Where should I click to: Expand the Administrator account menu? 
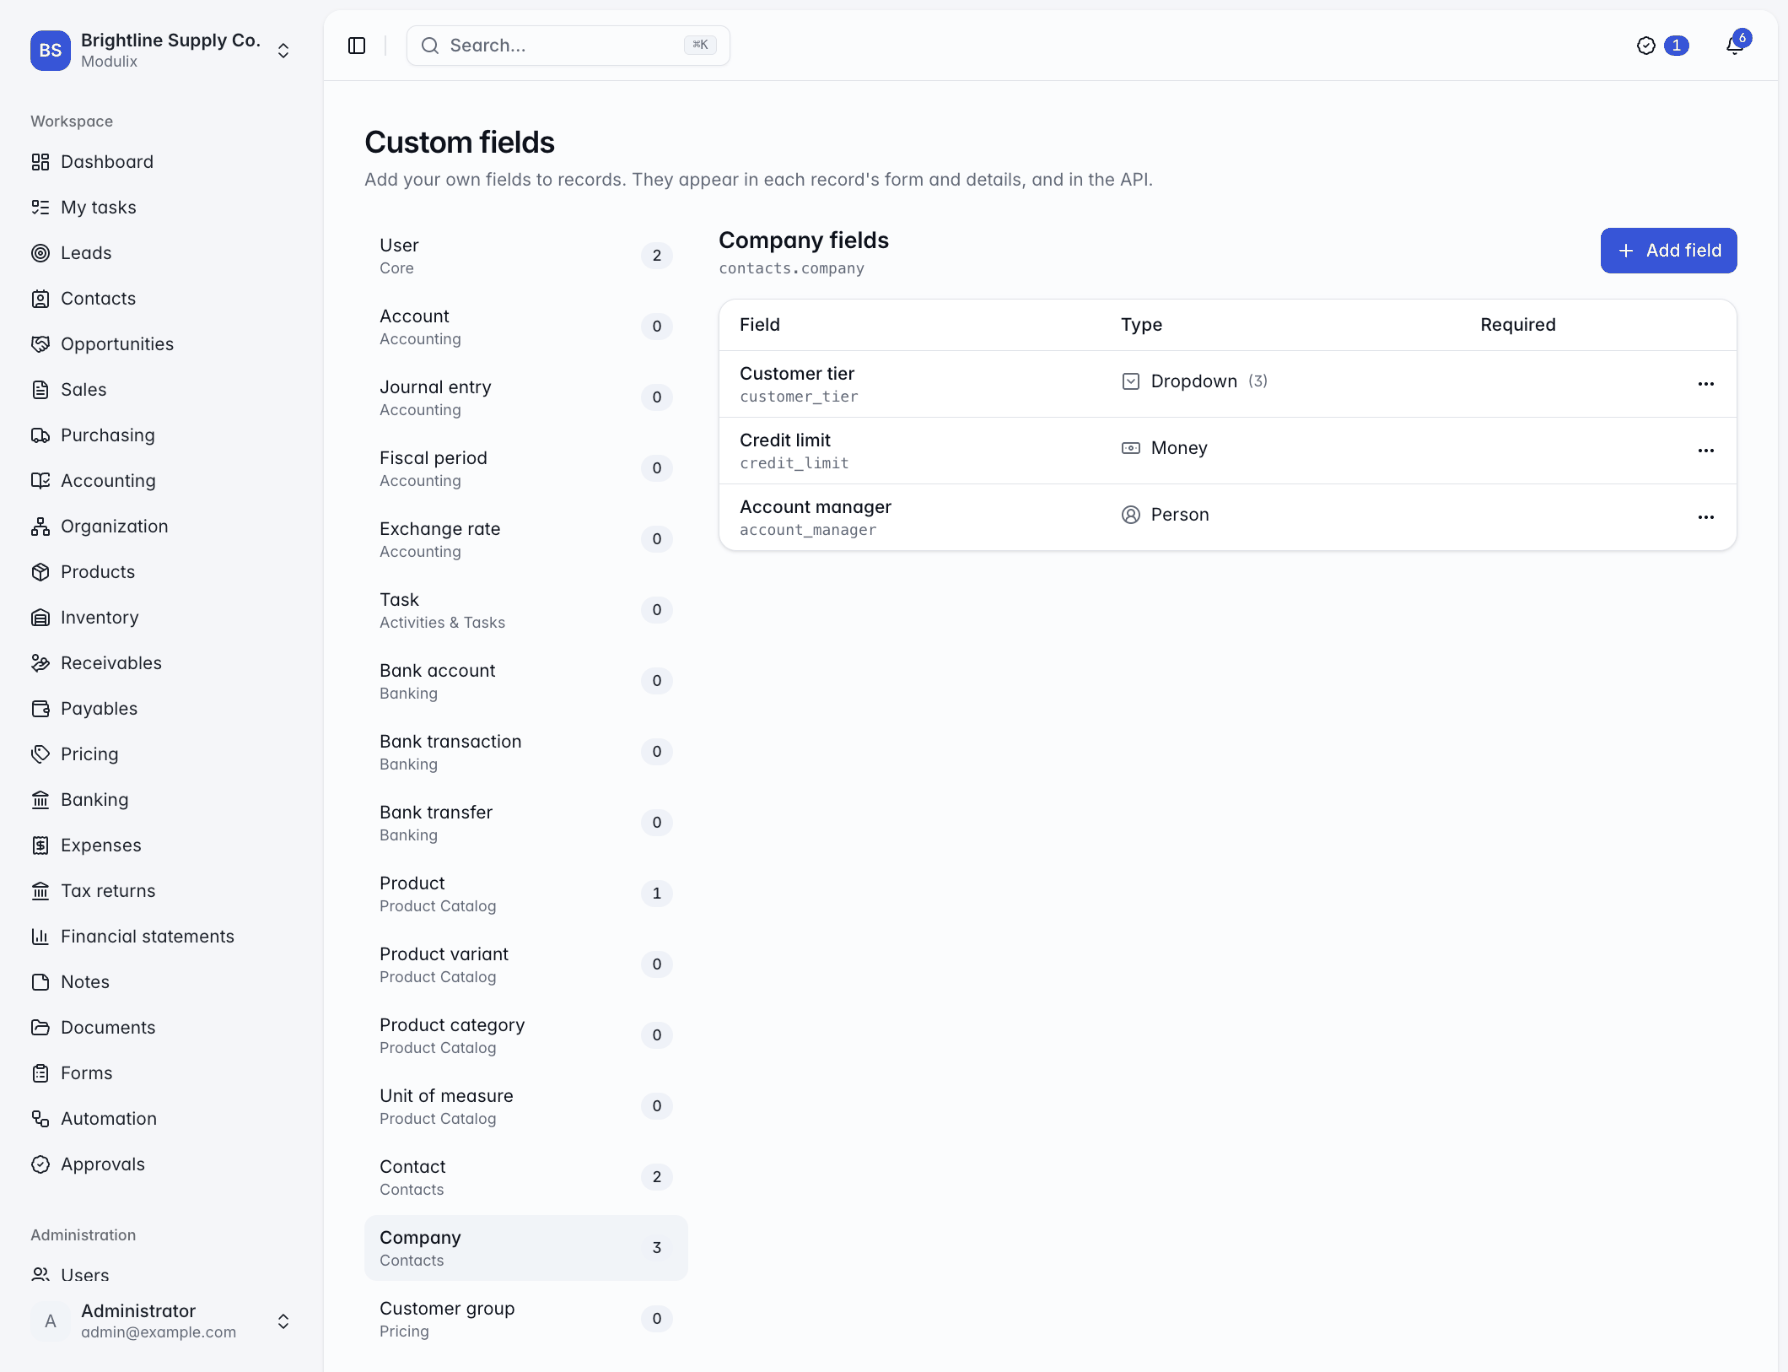point(161,1321)
